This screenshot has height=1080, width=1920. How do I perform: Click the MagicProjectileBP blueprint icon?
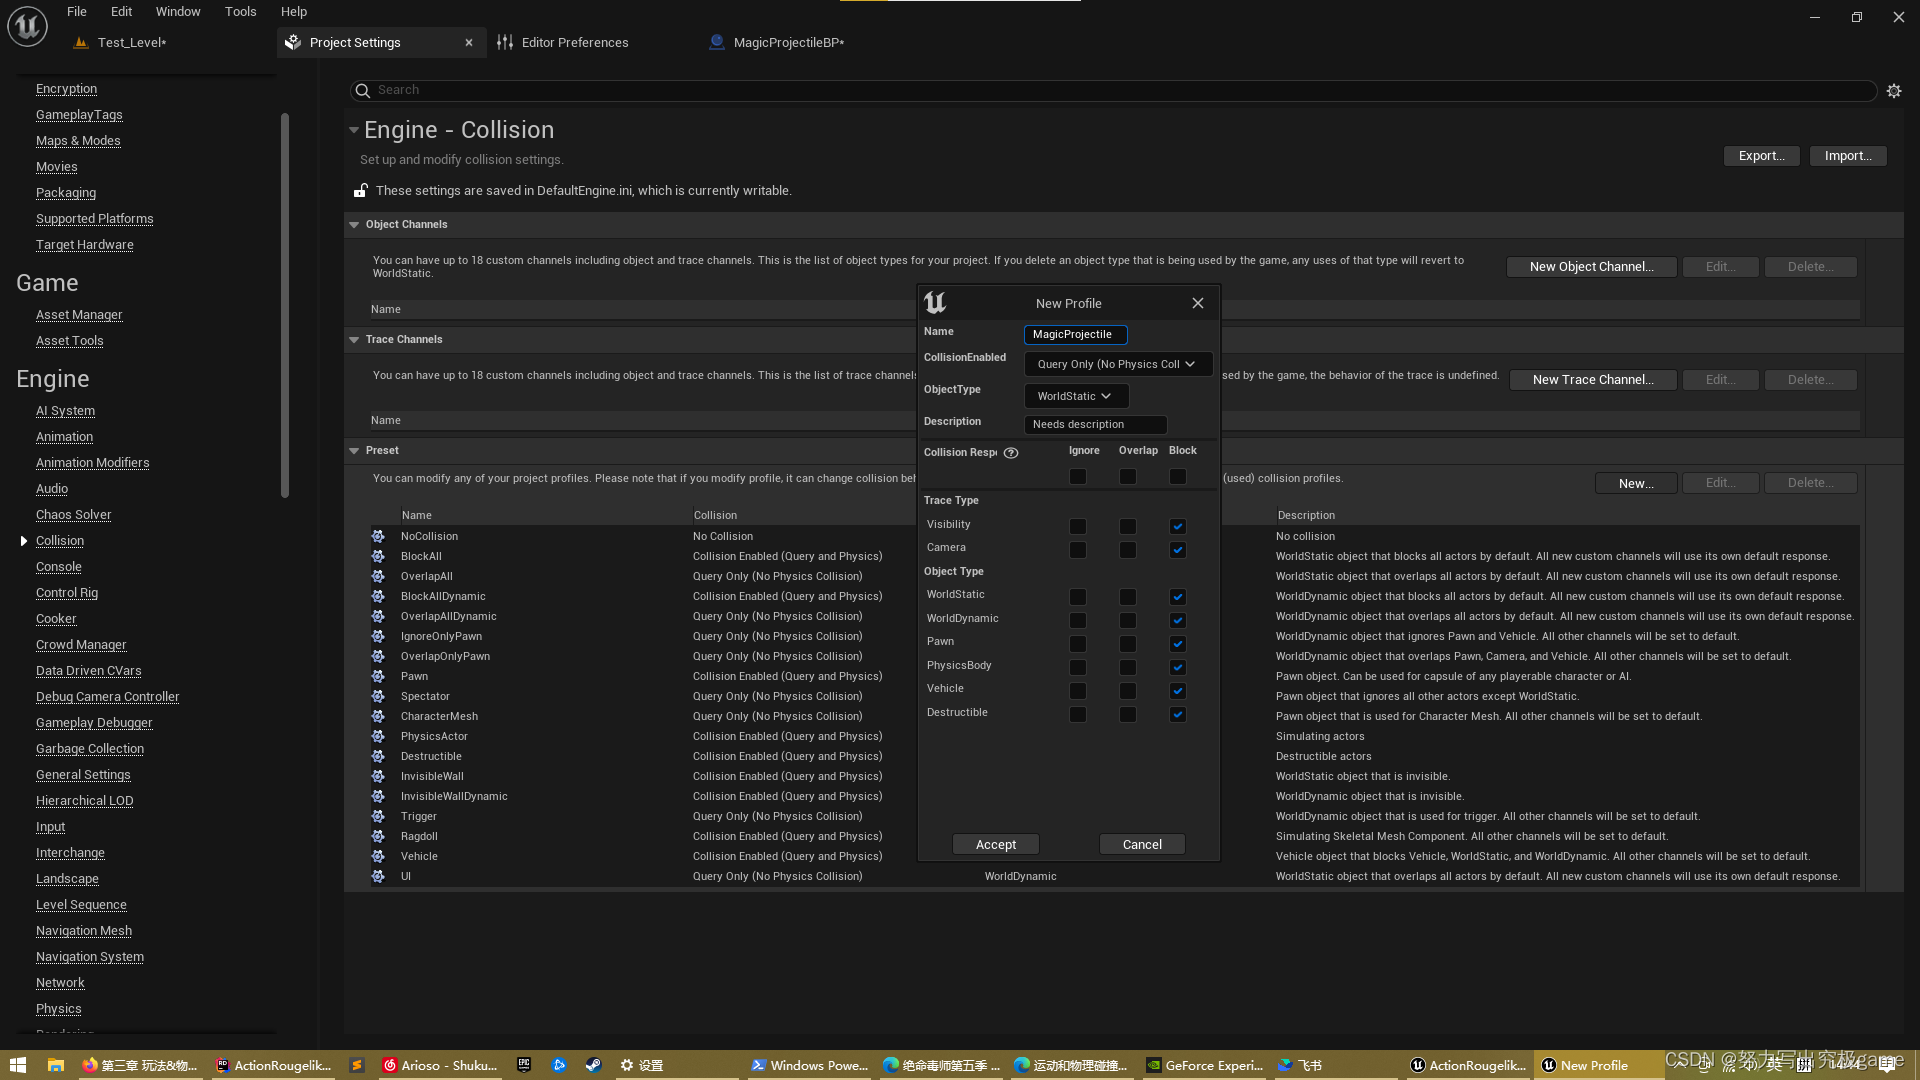716,42
